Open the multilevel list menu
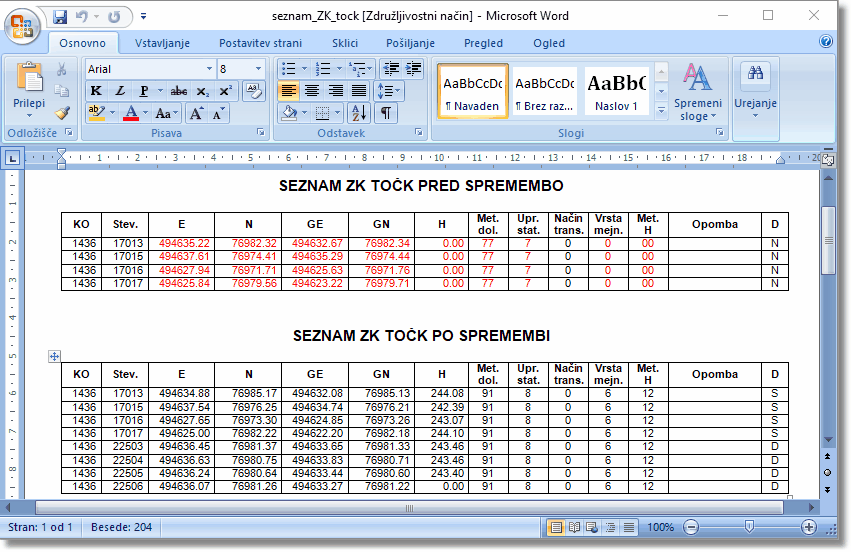The image size is (851, 552). [360, 69]
